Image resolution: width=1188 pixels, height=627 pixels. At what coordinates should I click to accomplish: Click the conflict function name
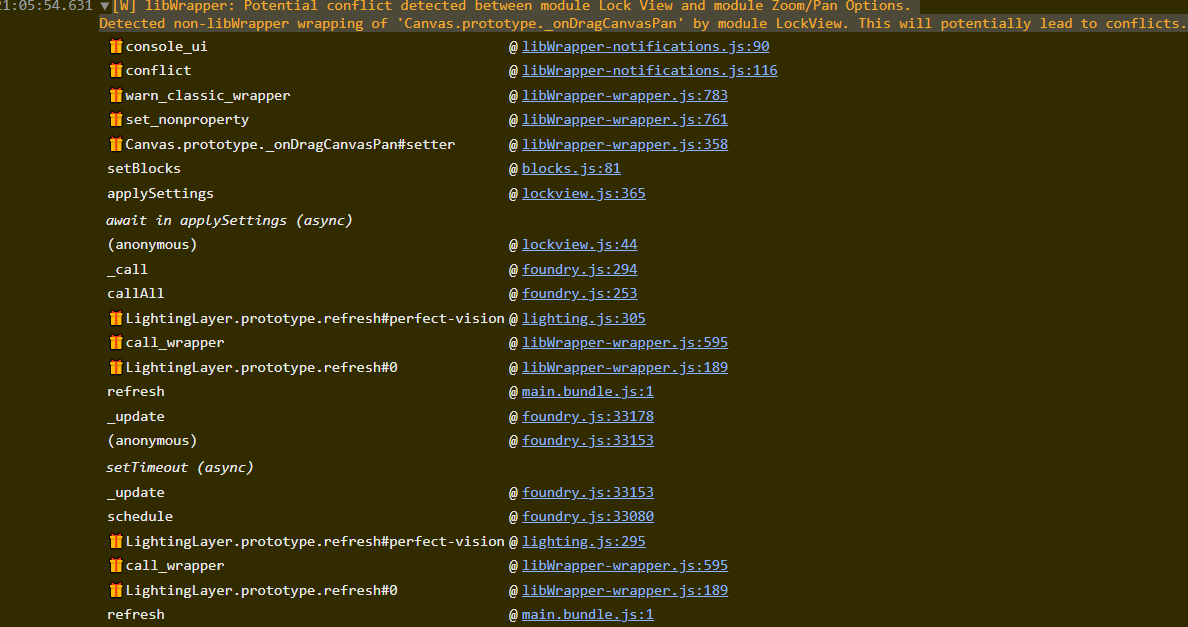(158, 70)
